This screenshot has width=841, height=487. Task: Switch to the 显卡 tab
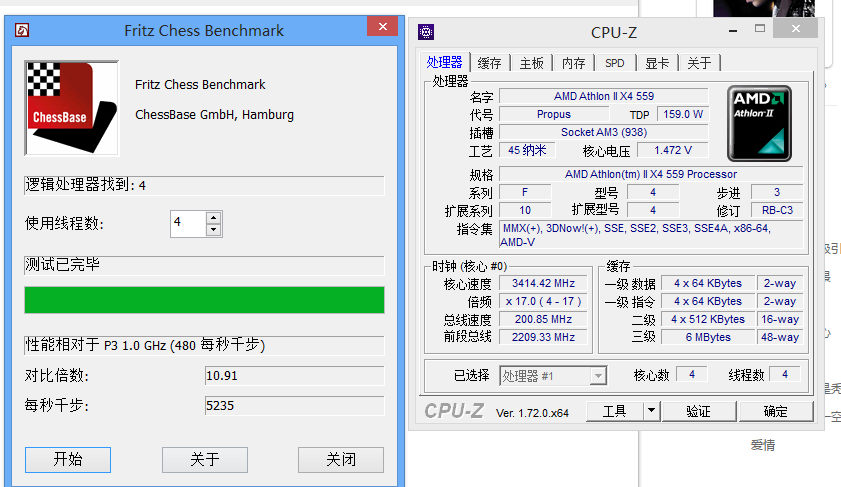(657, 63)
